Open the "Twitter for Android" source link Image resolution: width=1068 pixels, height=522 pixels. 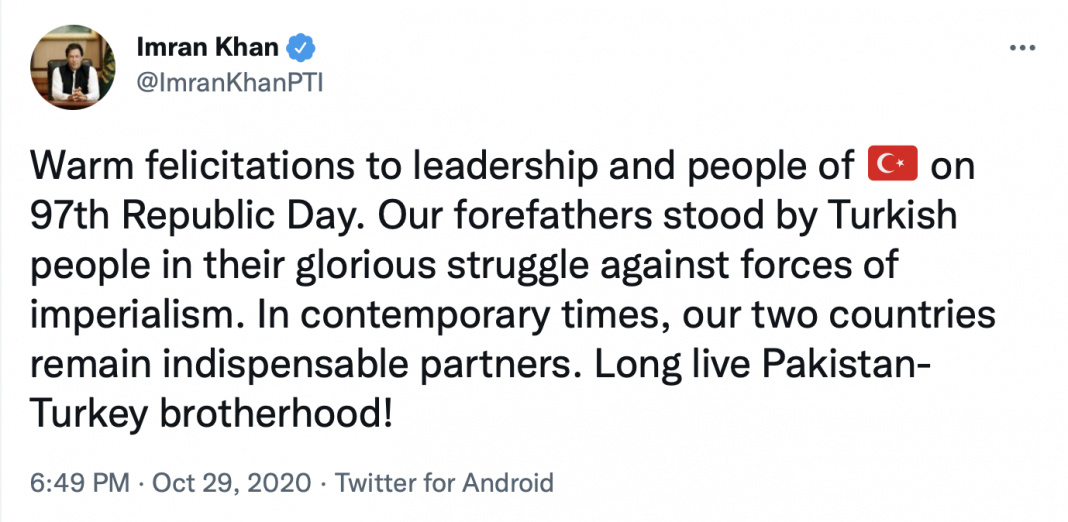click(x=444, y=483)
